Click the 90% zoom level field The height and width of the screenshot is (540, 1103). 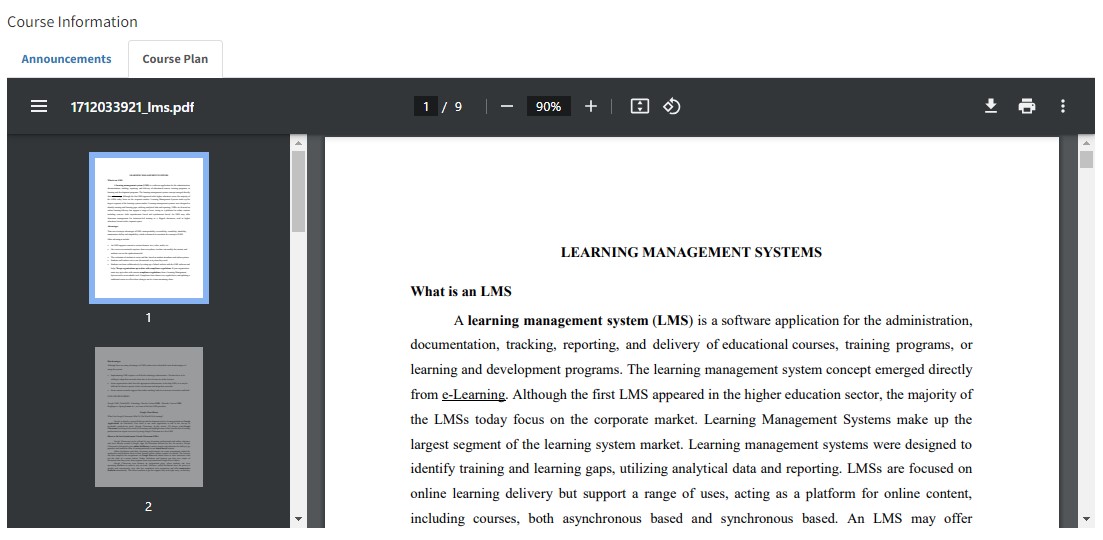548,106
